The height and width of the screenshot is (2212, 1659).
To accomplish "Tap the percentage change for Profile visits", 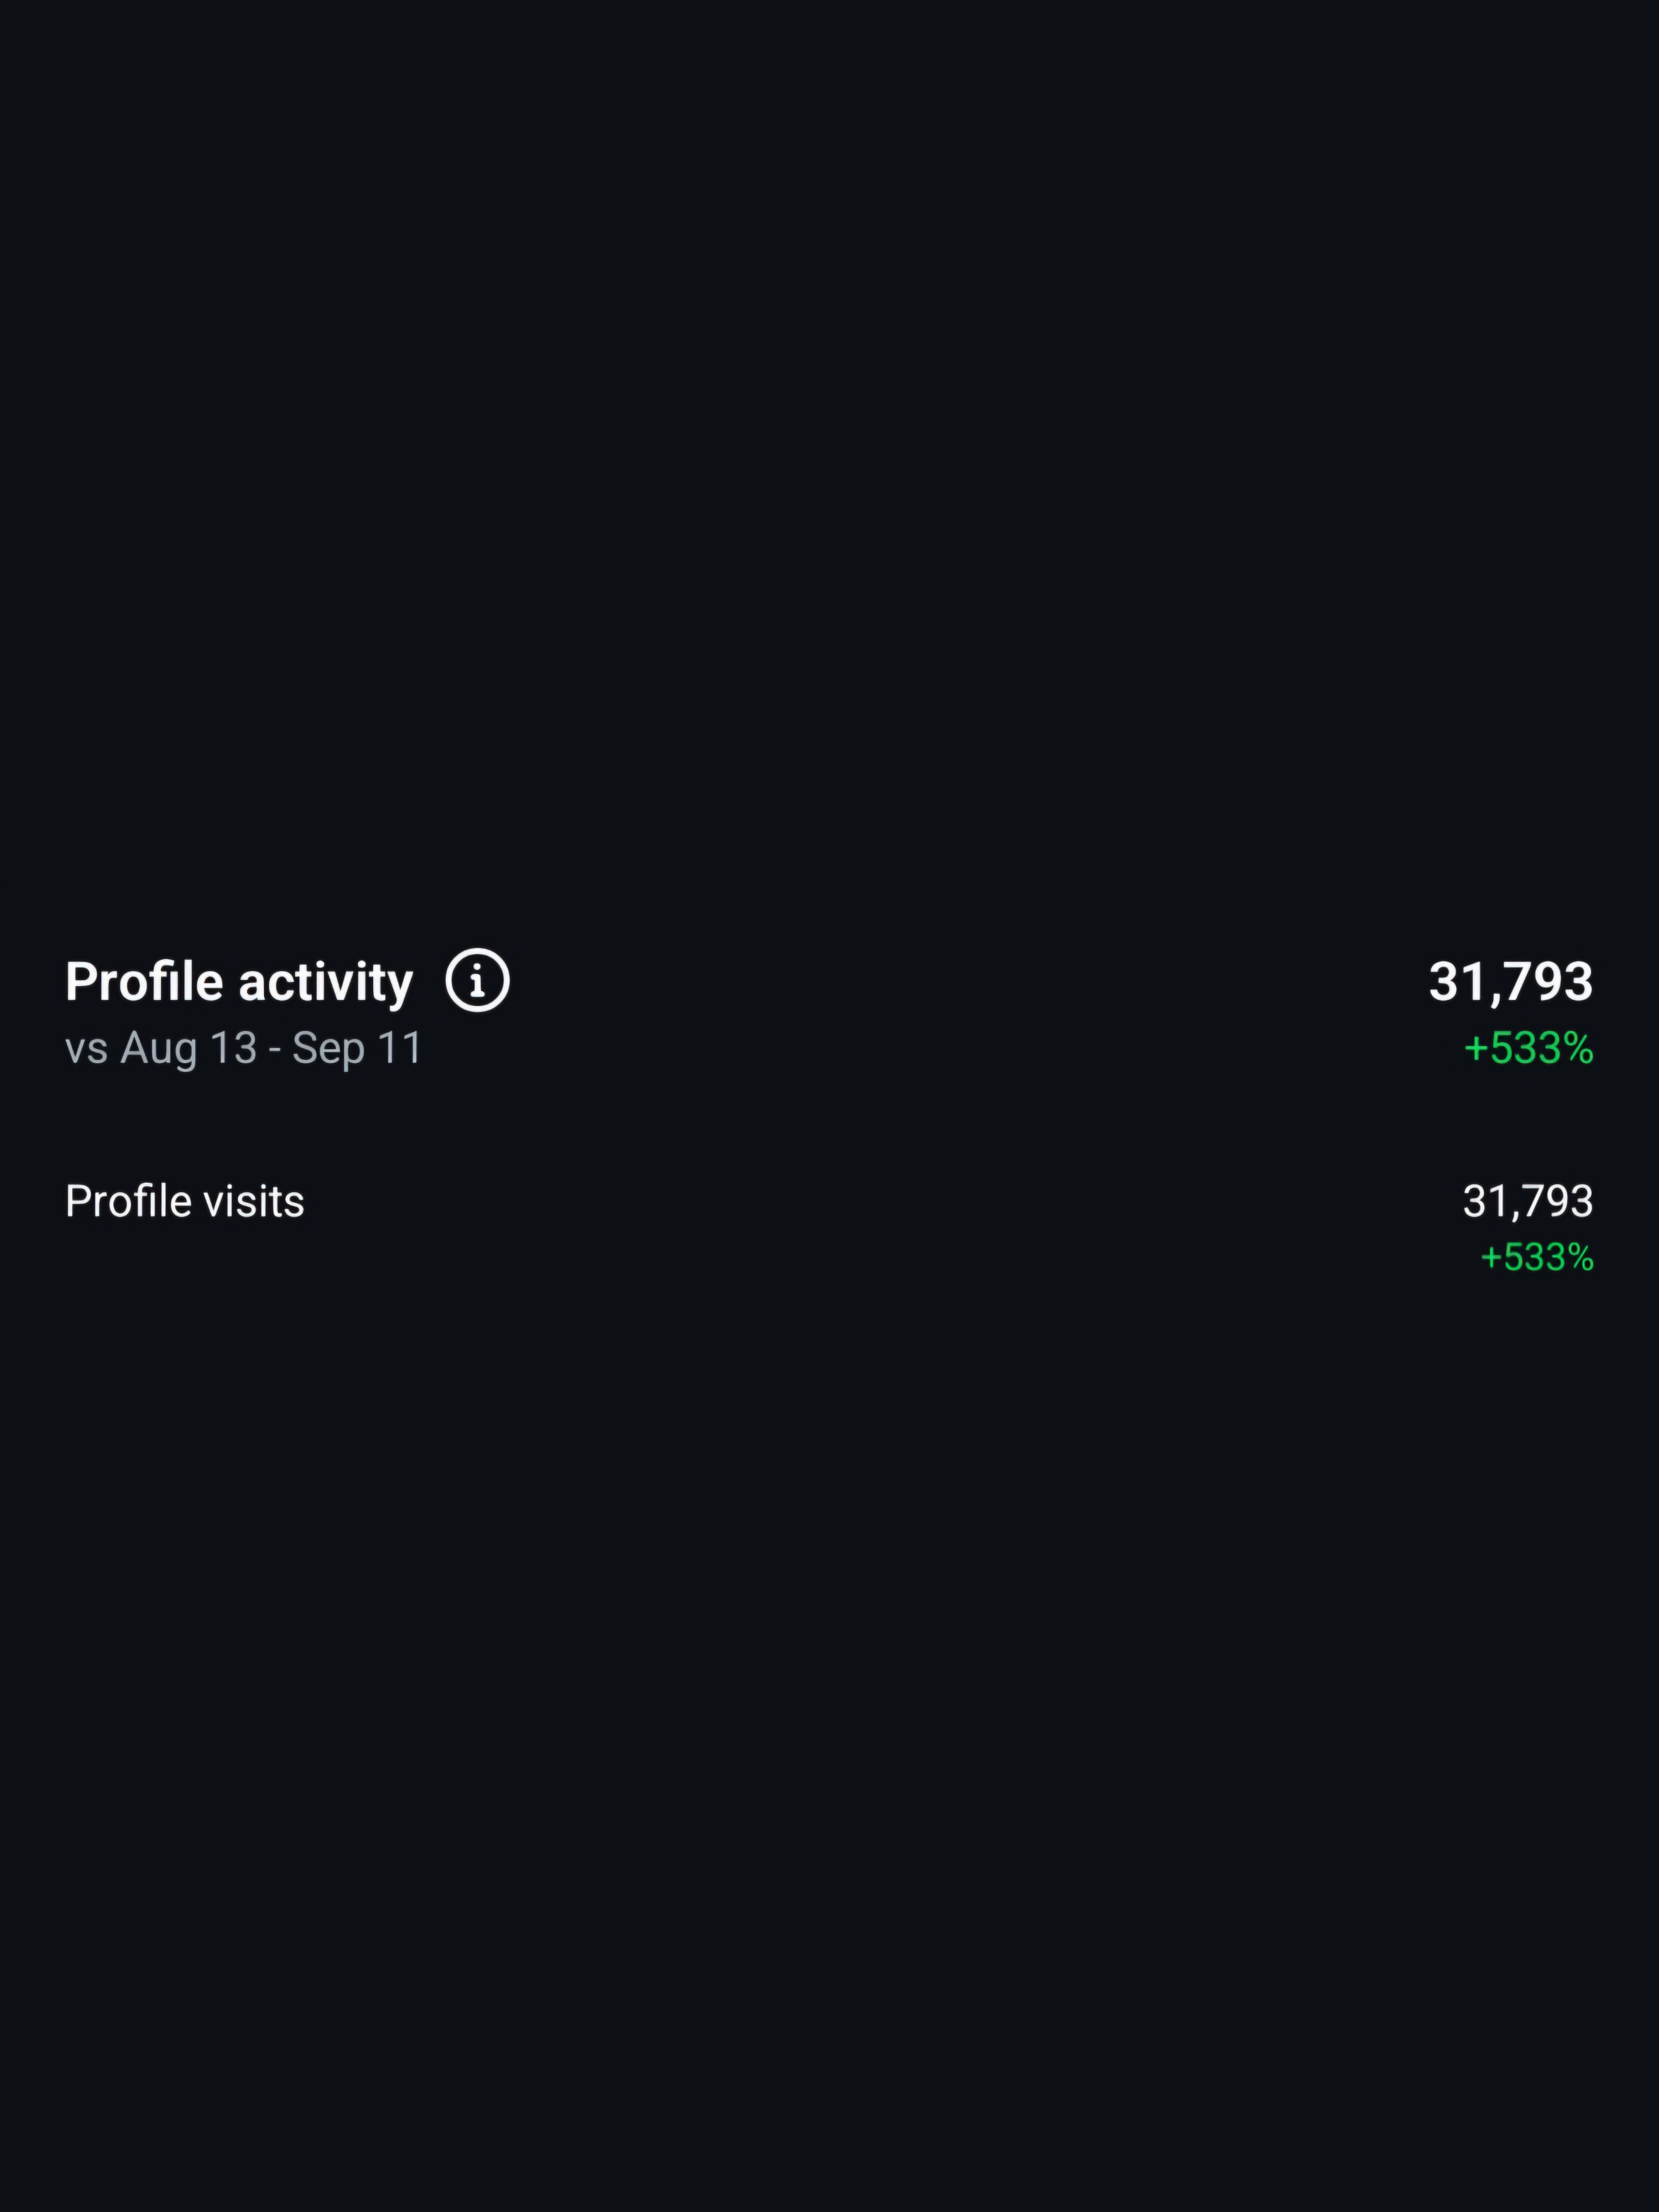I will click(1536, 1257).
